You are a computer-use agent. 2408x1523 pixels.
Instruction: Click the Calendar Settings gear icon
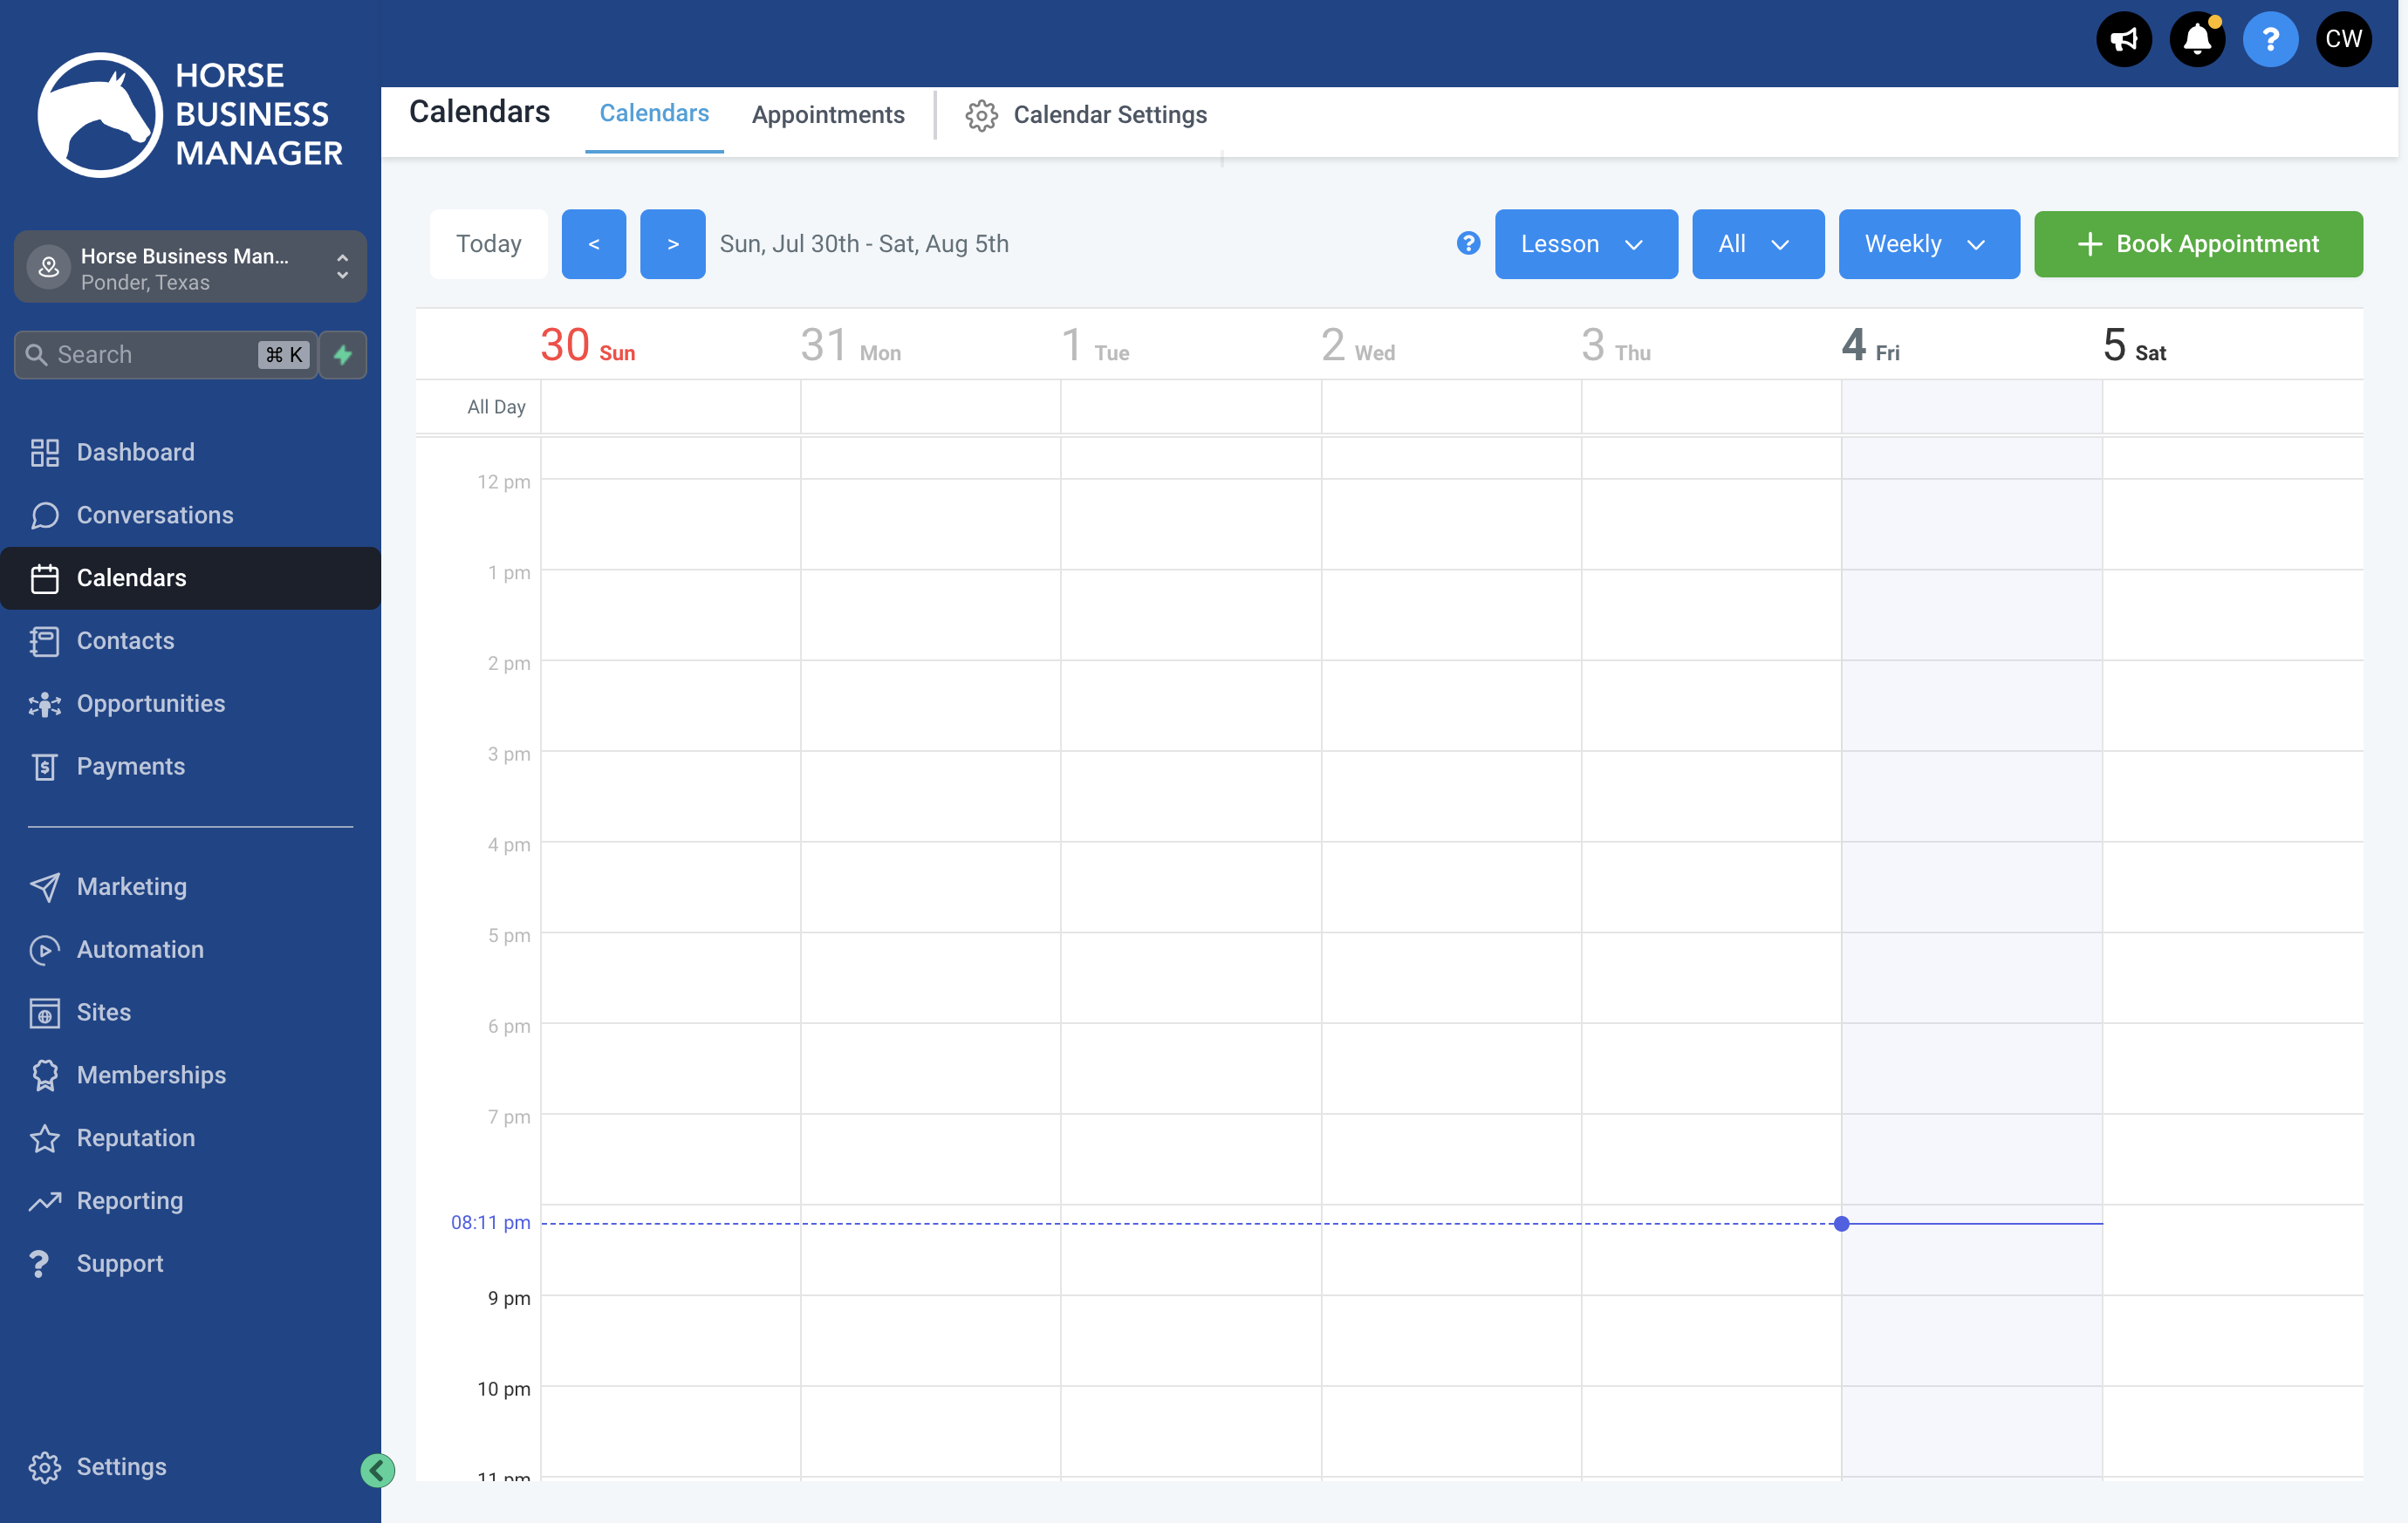coord(981,115)
